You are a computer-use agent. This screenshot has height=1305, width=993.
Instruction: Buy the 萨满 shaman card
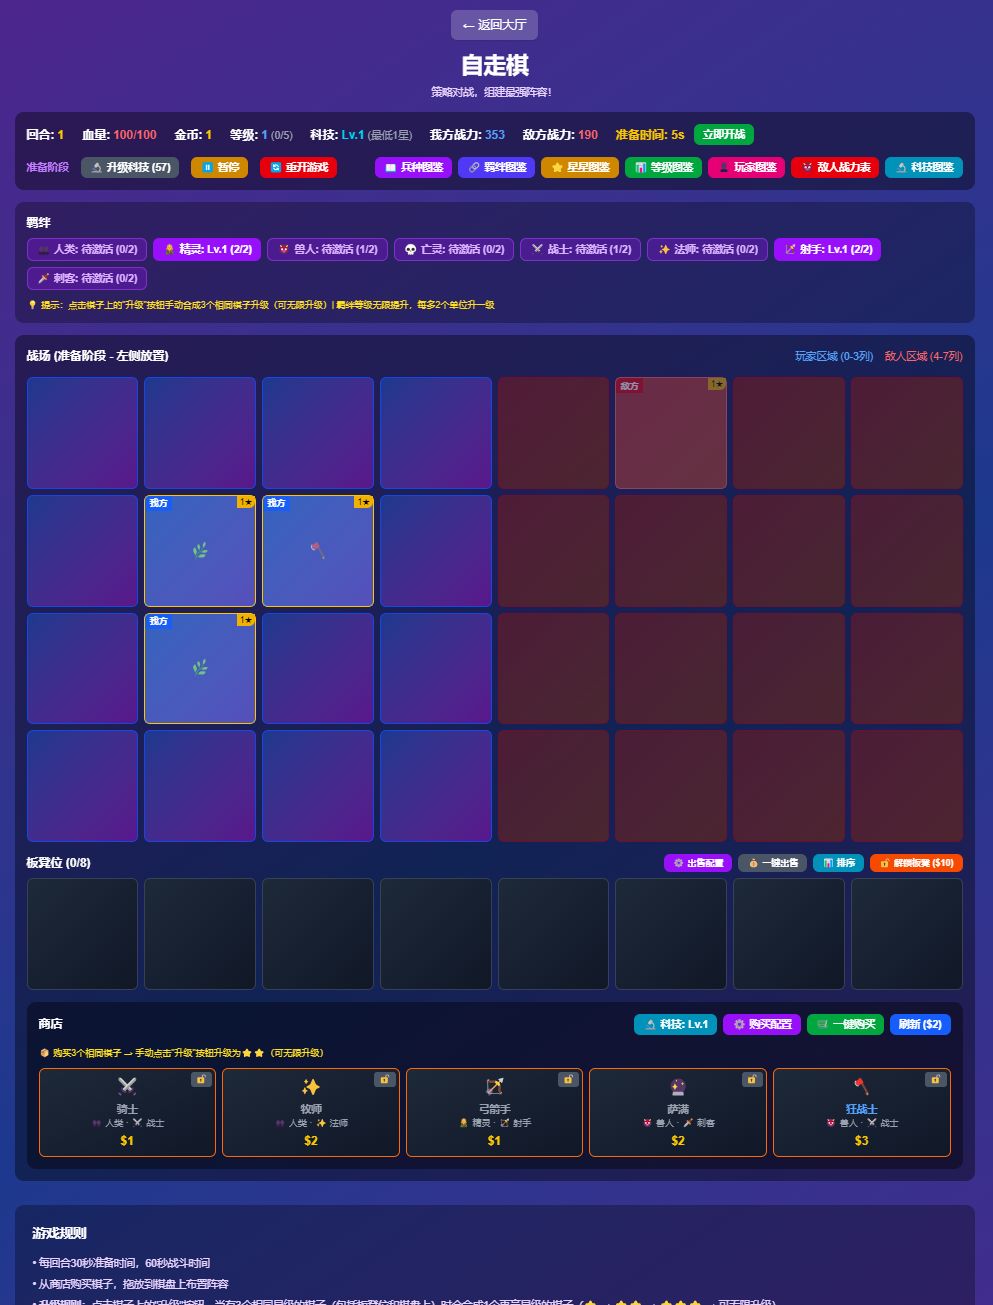[678, 1112]
